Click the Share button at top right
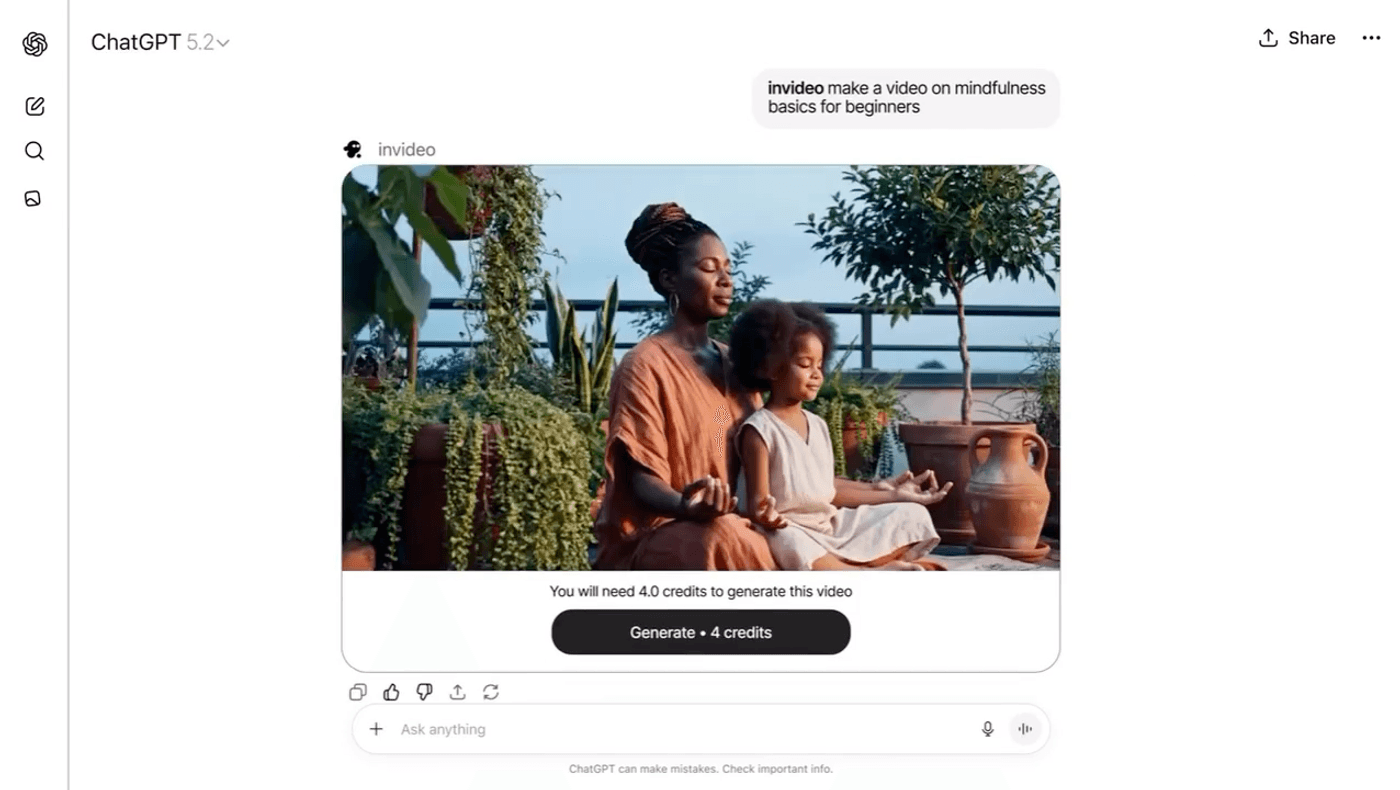 1297,38
